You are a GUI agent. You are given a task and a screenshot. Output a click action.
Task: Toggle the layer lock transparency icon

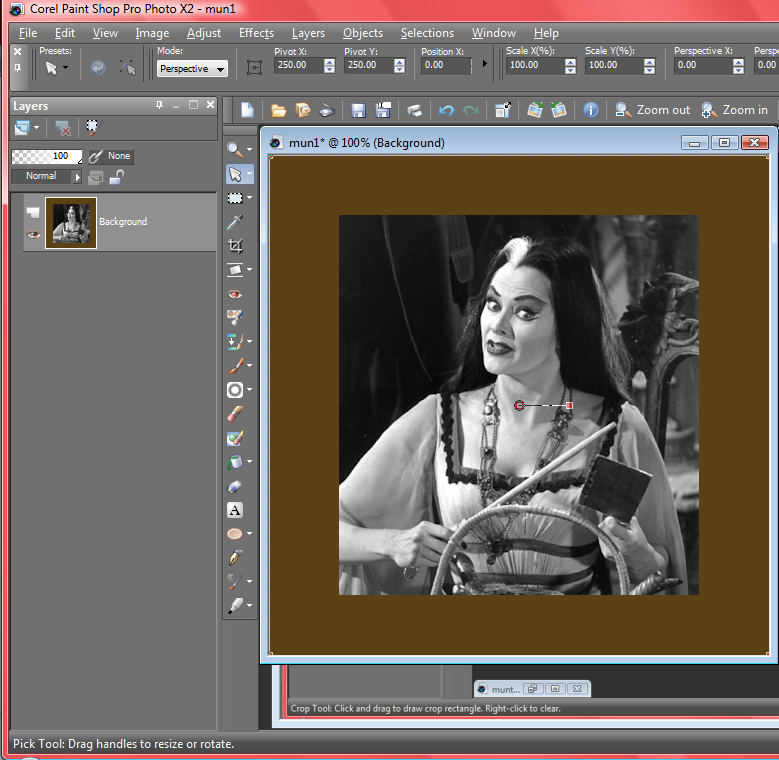[x=117, y=177]
